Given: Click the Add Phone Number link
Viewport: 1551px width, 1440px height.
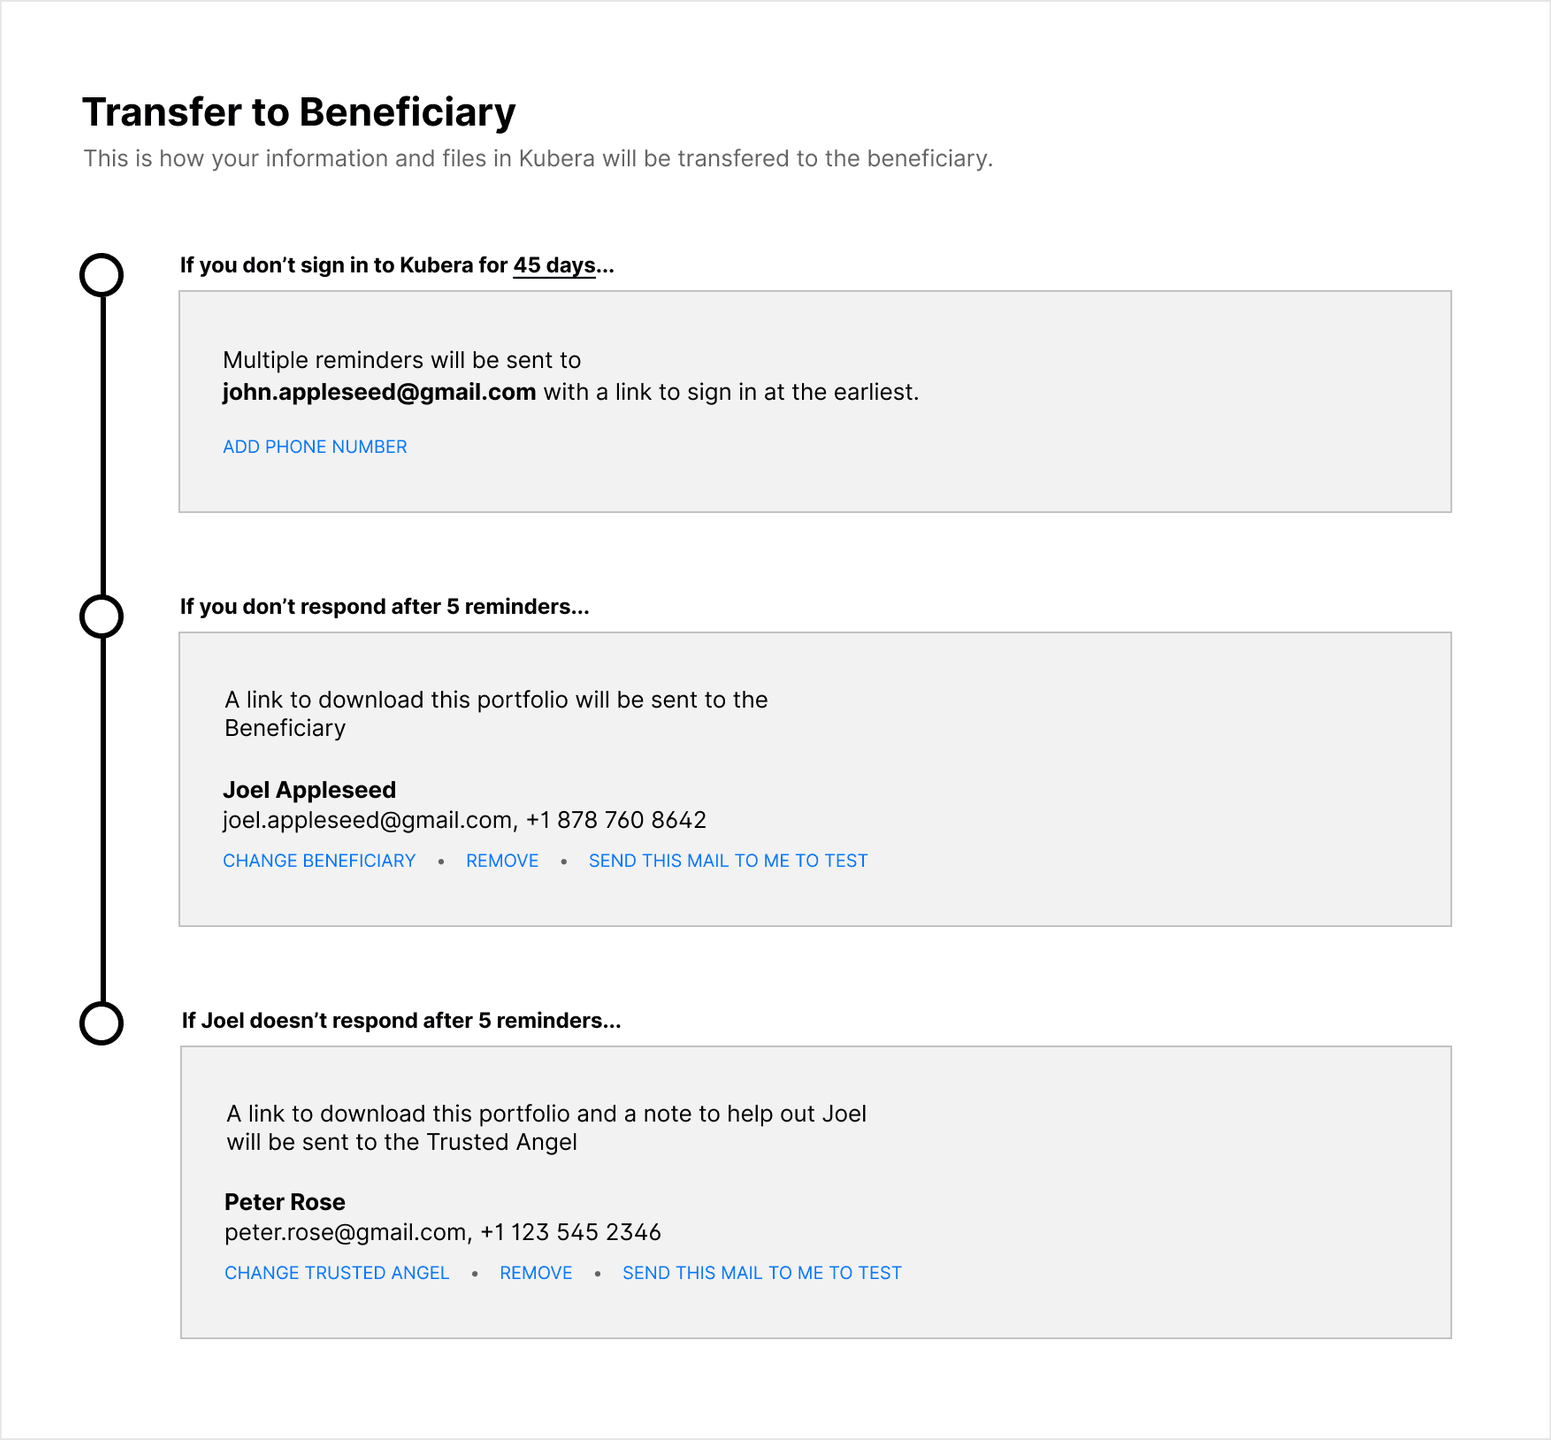Looking at the screenshot, I should coord(314,447).
